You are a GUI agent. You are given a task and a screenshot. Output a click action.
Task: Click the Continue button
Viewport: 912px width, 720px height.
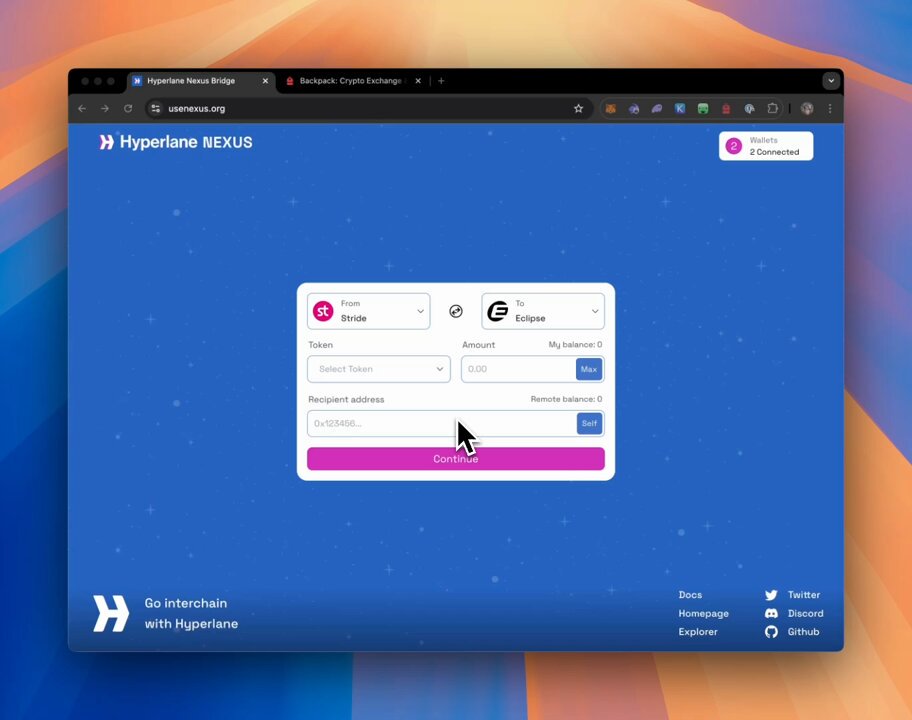coord(456,459)
